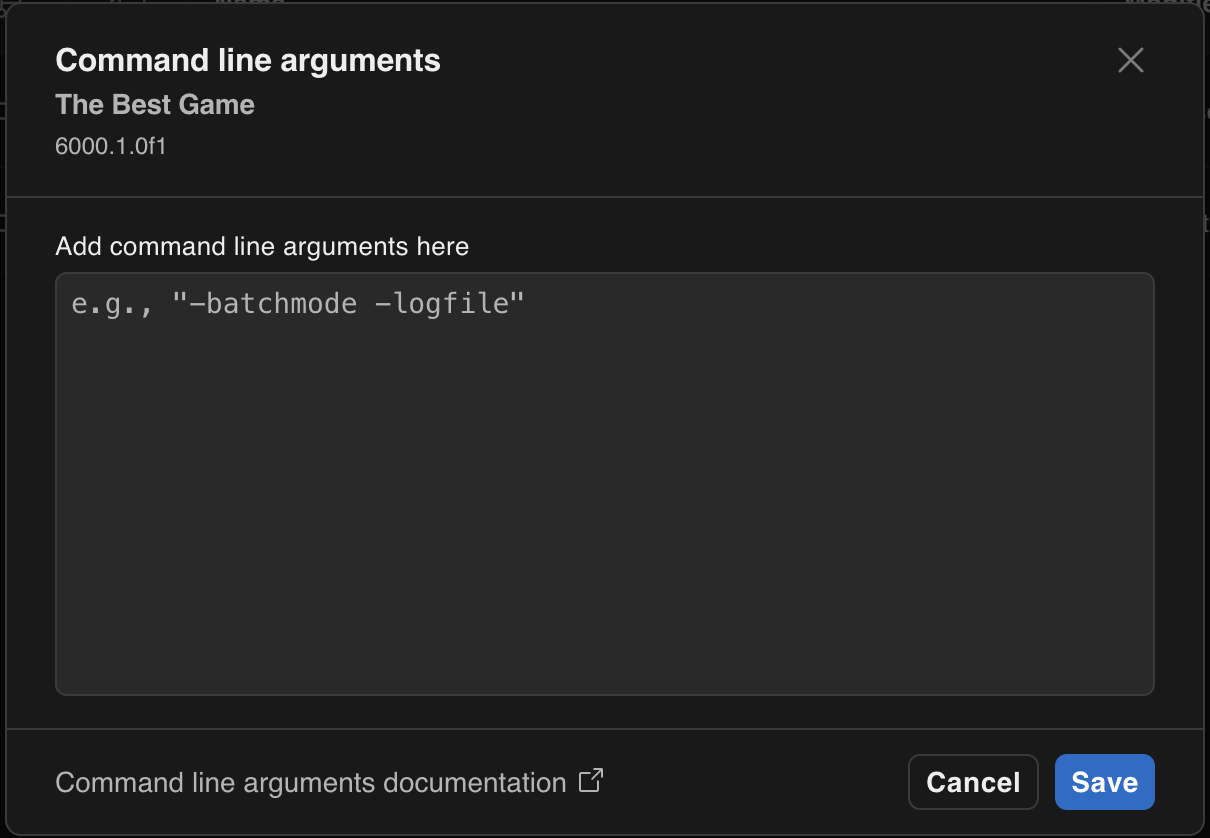Close the Command line arguments dialog
Image resolution: width=1210 pixels, height=838 pixels.
coord(1130,60)
